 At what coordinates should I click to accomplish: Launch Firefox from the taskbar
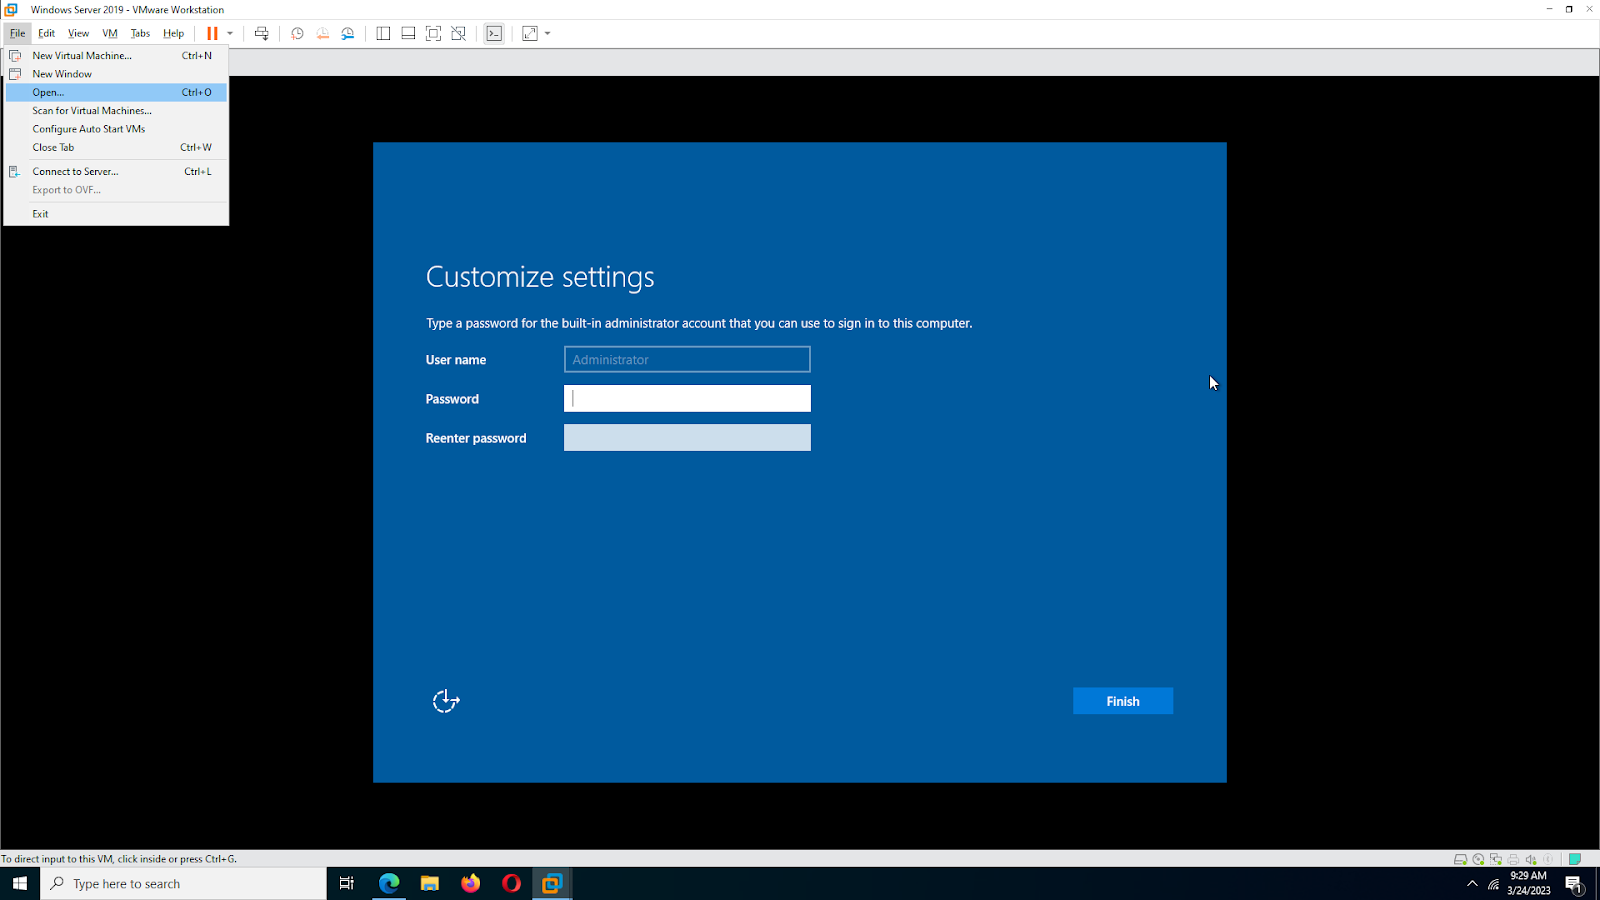(471, 883)
